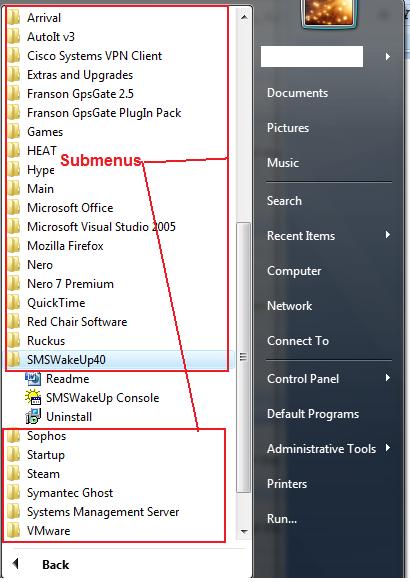Expand Administrative Tools submenu arrow
The width and height of the screenshot is (410, 582).
pos(388,448)
